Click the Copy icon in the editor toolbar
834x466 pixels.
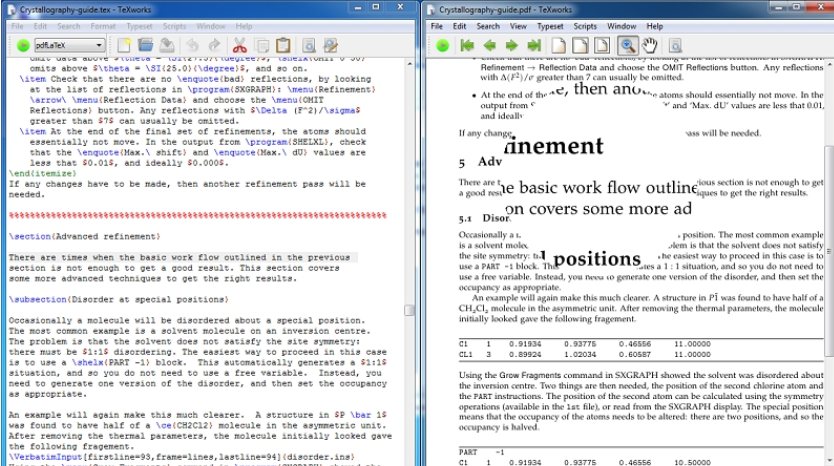(262, 46)
